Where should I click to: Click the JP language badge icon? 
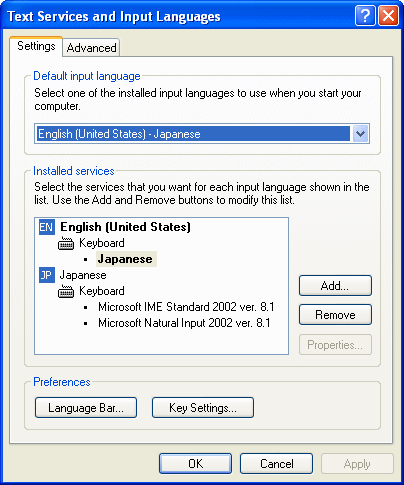tap(47, 275)
